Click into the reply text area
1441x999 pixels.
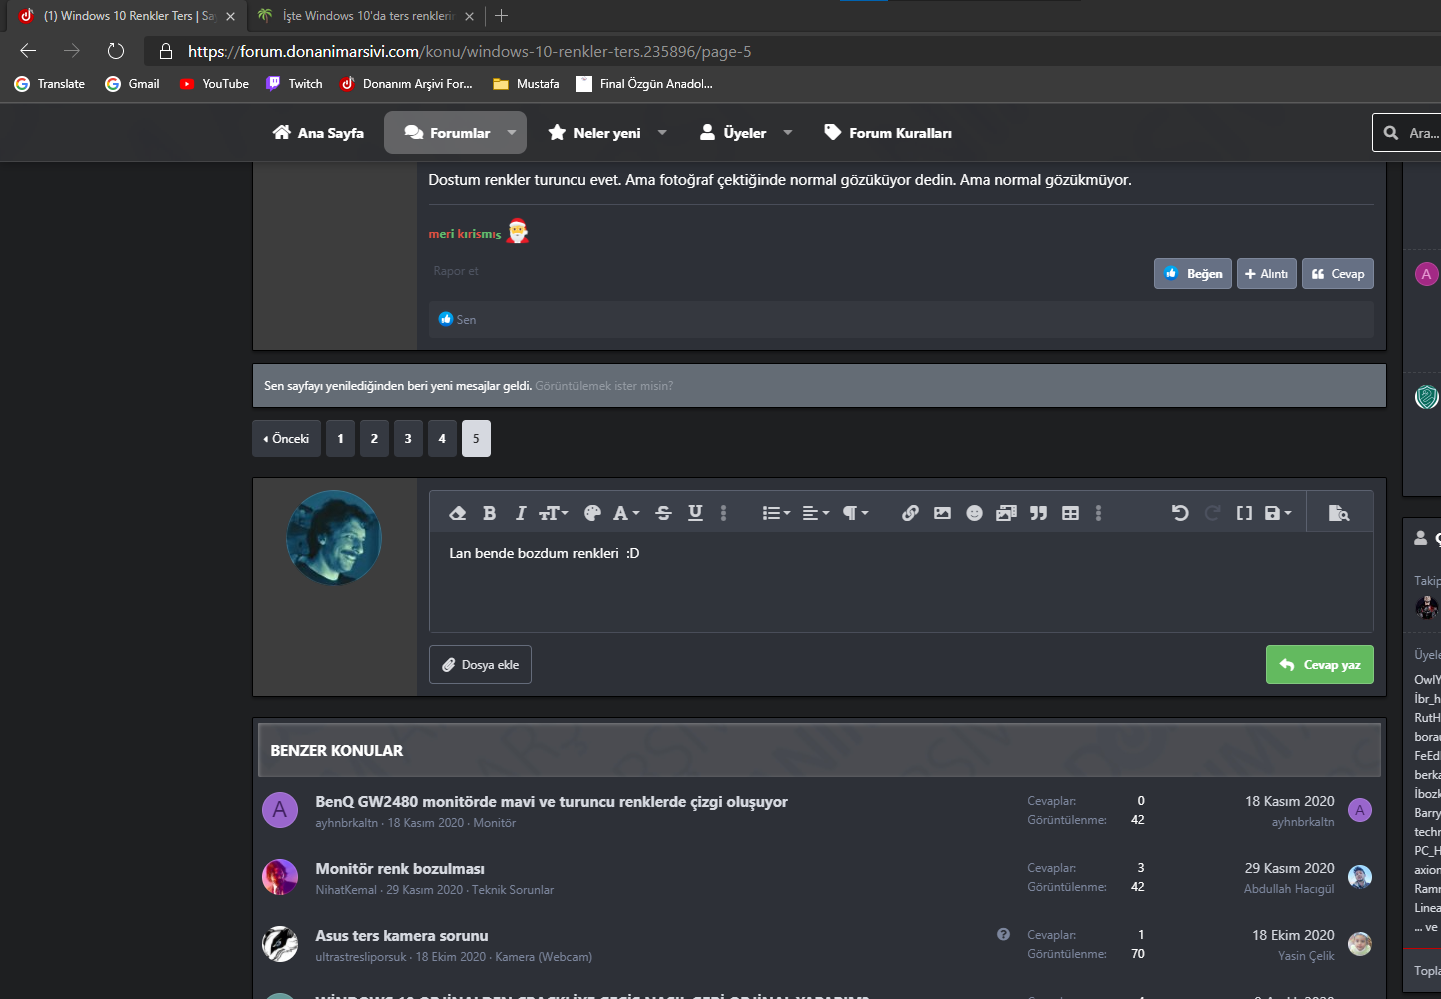[901, 583]
